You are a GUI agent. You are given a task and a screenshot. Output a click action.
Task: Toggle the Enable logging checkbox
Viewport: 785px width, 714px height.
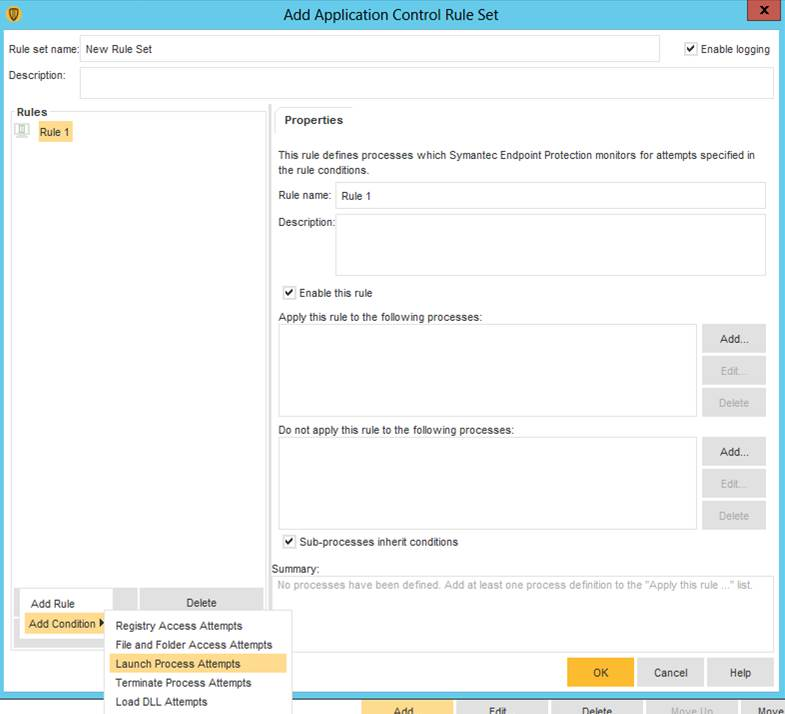(x=690, y=49)
